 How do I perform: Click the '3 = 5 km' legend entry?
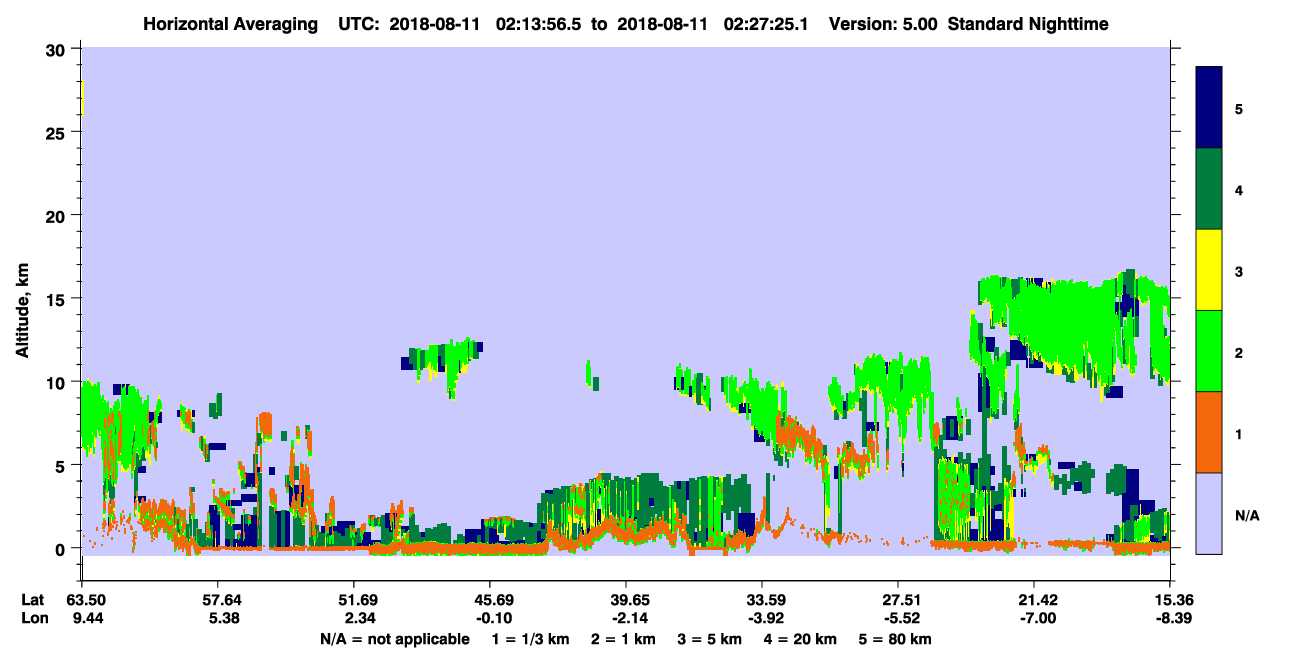[x=709, y=639]
